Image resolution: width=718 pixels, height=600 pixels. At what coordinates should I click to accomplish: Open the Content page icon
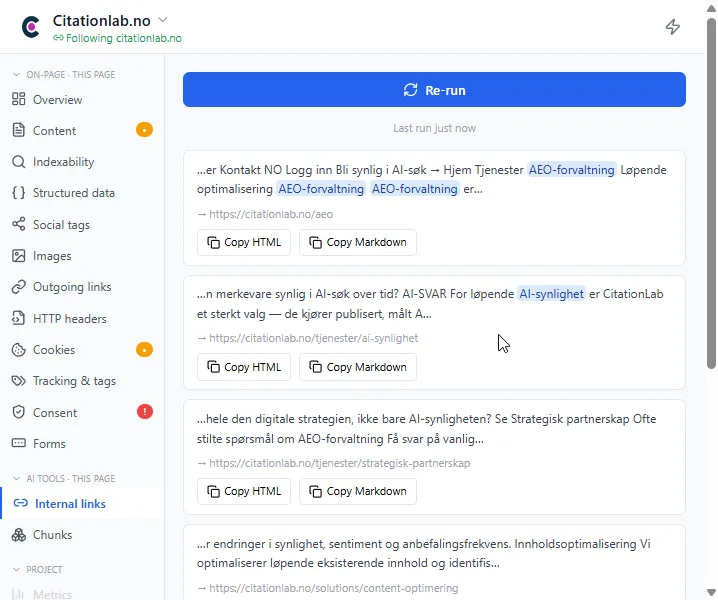coord(18,130)
